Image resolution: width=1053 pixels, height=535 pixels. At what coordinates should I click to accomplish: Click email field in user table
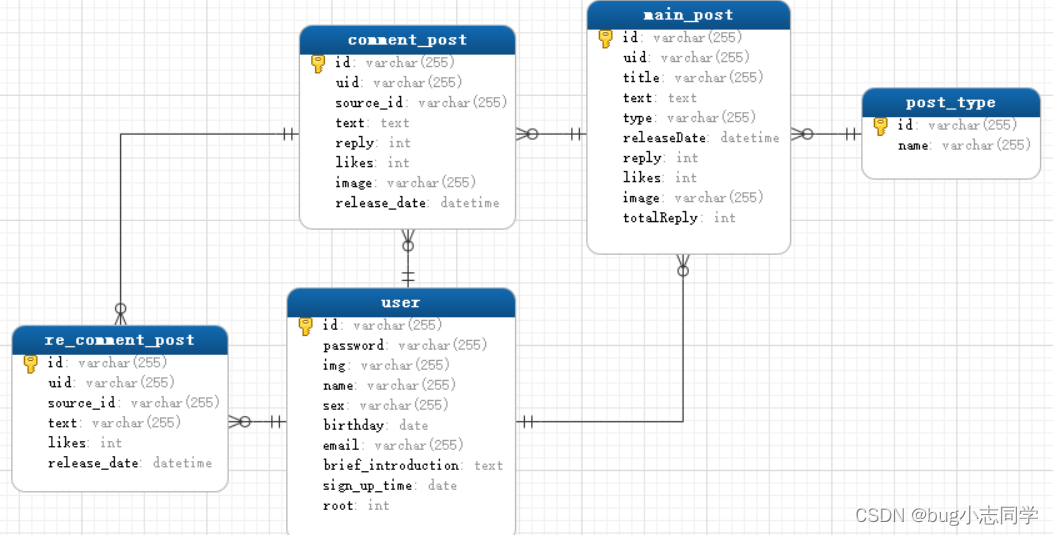point(394,446)
